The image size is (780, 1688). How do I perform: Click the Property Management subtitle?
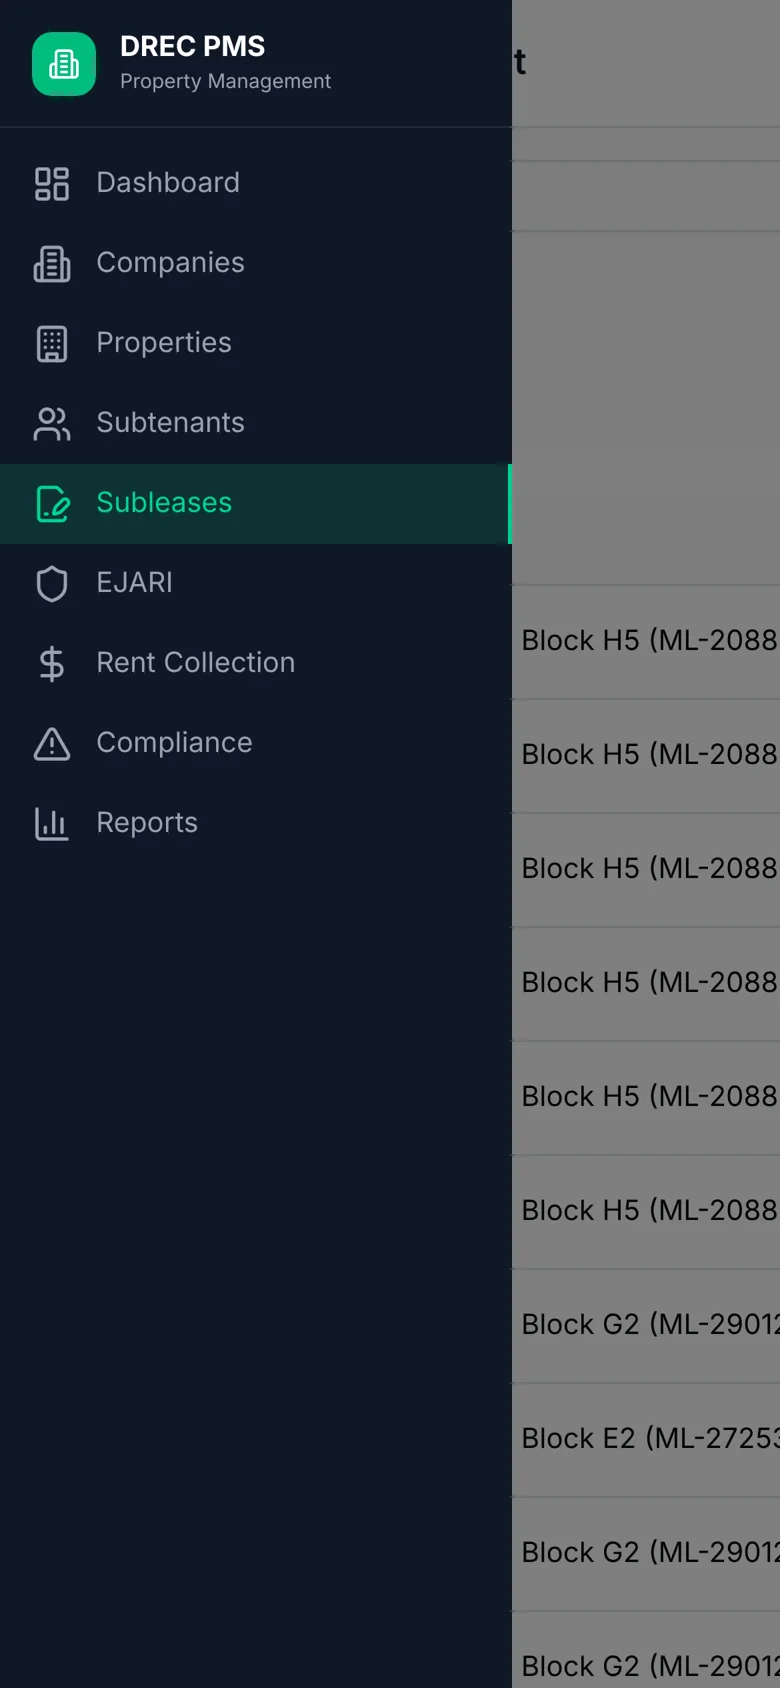[x=225, y=82]
